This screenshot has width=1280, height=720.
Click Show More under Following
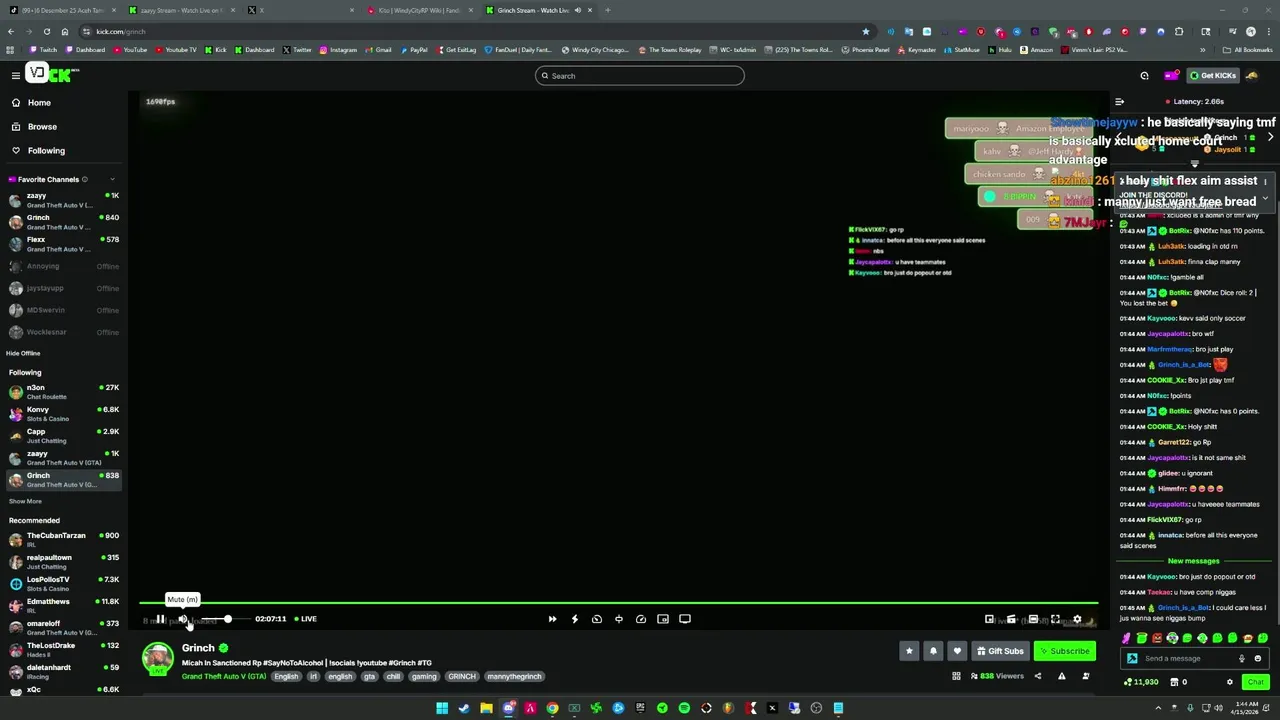(x=25, y=501)
